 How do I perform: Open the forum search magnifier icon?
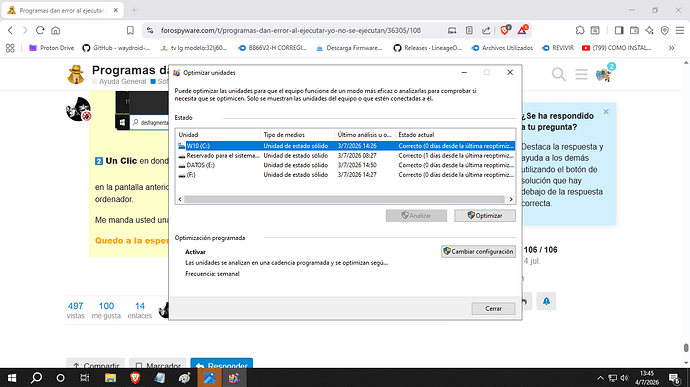558,74
